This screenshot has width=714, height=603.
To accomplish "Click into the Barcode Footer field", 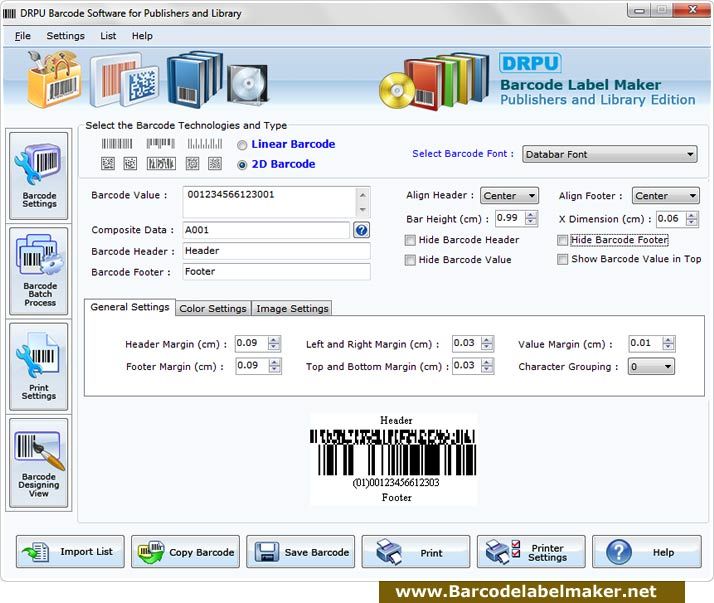I will pyautogui.click(x=276, y=272).
